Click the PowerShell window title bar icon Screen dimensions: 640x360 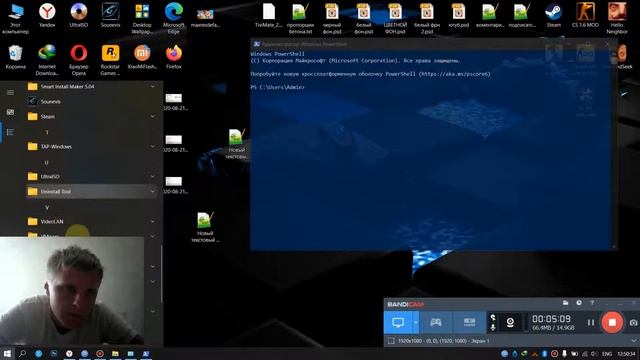pos(256,44)
